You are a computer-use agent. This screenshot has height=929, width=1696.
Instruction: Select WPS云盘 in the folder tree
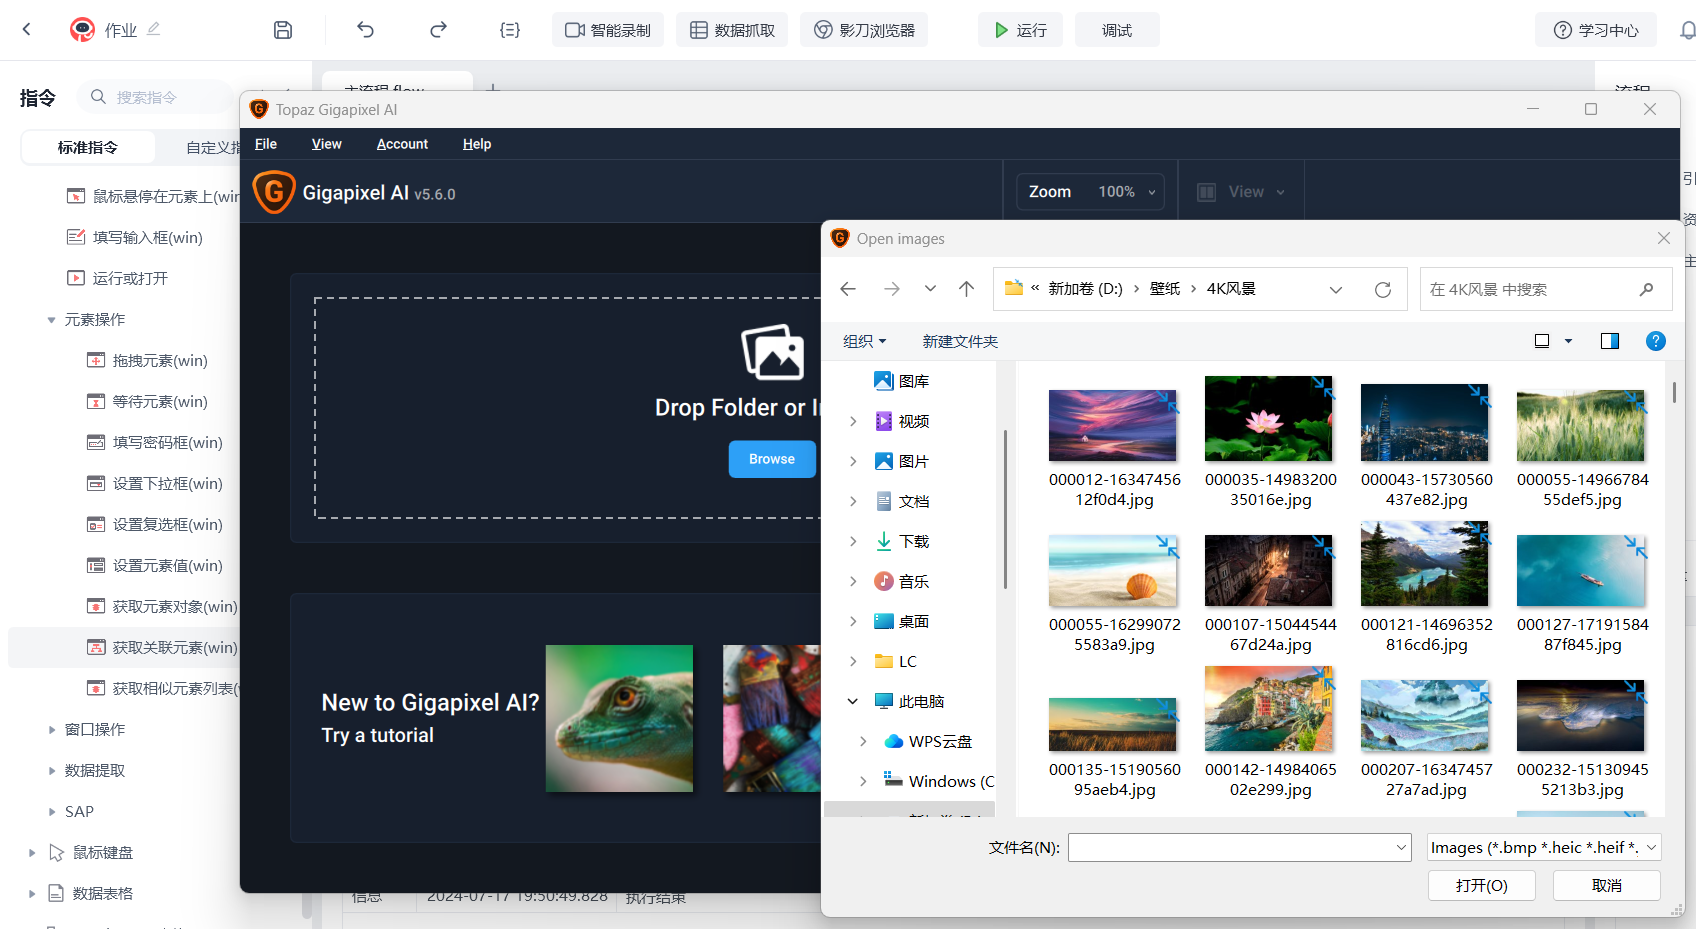point(928,741)
